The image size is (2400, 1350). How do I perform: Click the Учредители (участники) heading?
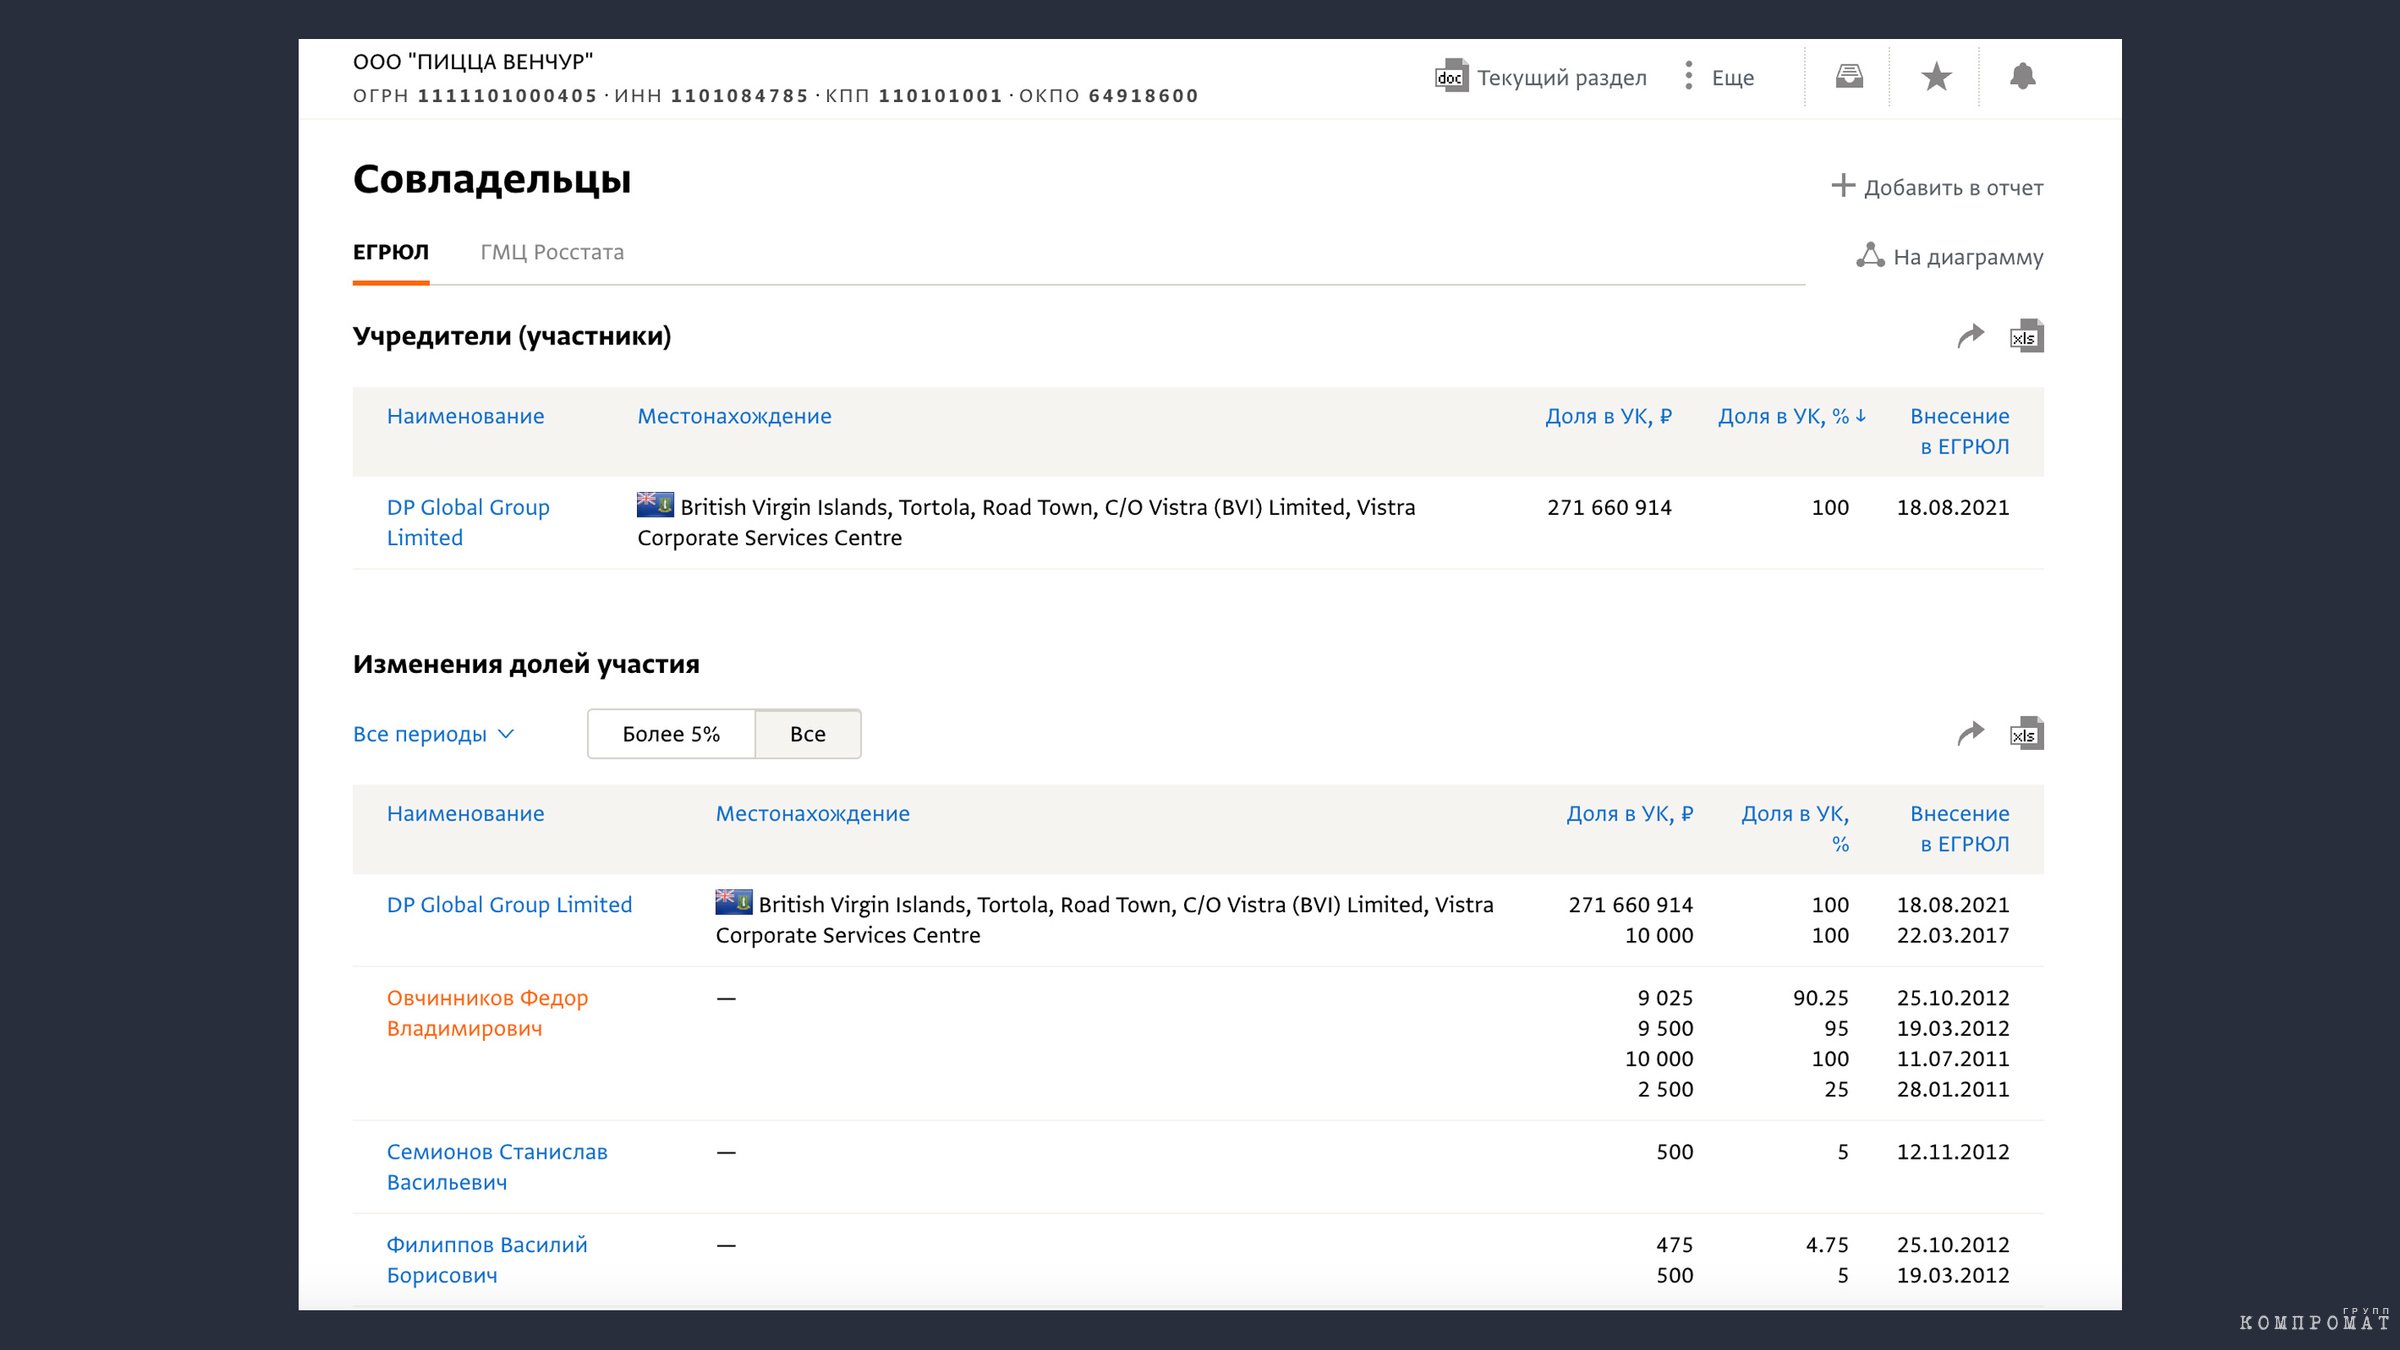coord(512,336)
